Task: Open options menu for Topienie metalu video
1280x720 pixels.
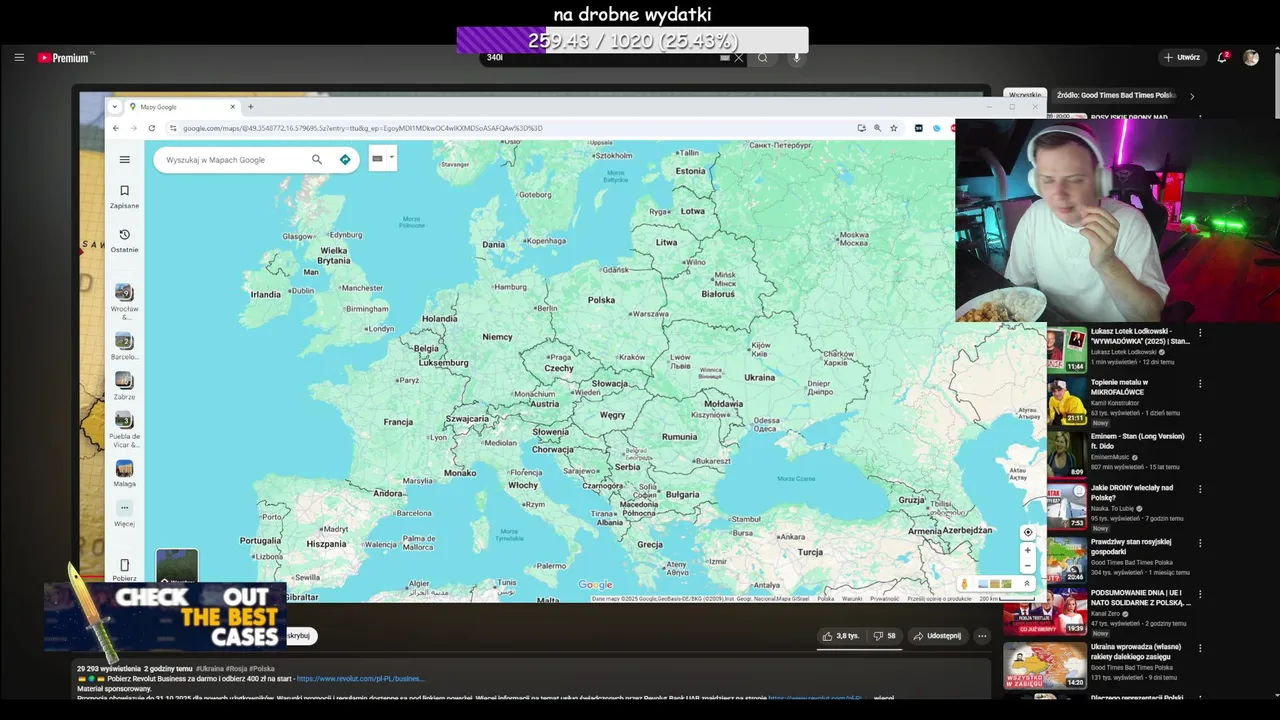Action: coord(1200,384)
